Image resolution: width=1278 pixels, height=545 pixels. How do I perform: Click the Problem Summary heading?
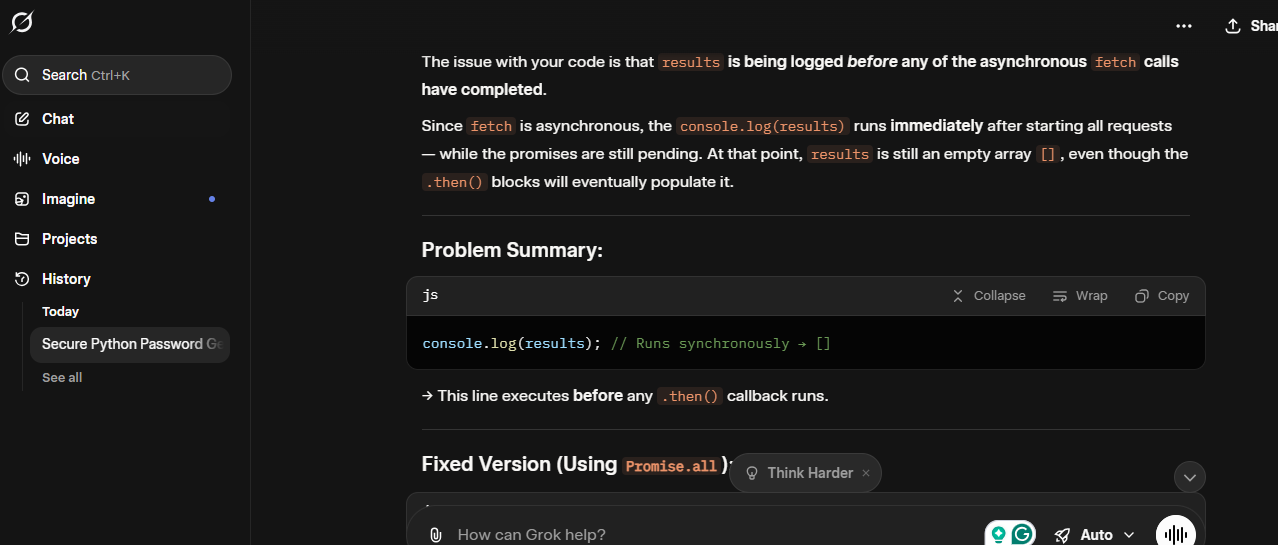512,250
